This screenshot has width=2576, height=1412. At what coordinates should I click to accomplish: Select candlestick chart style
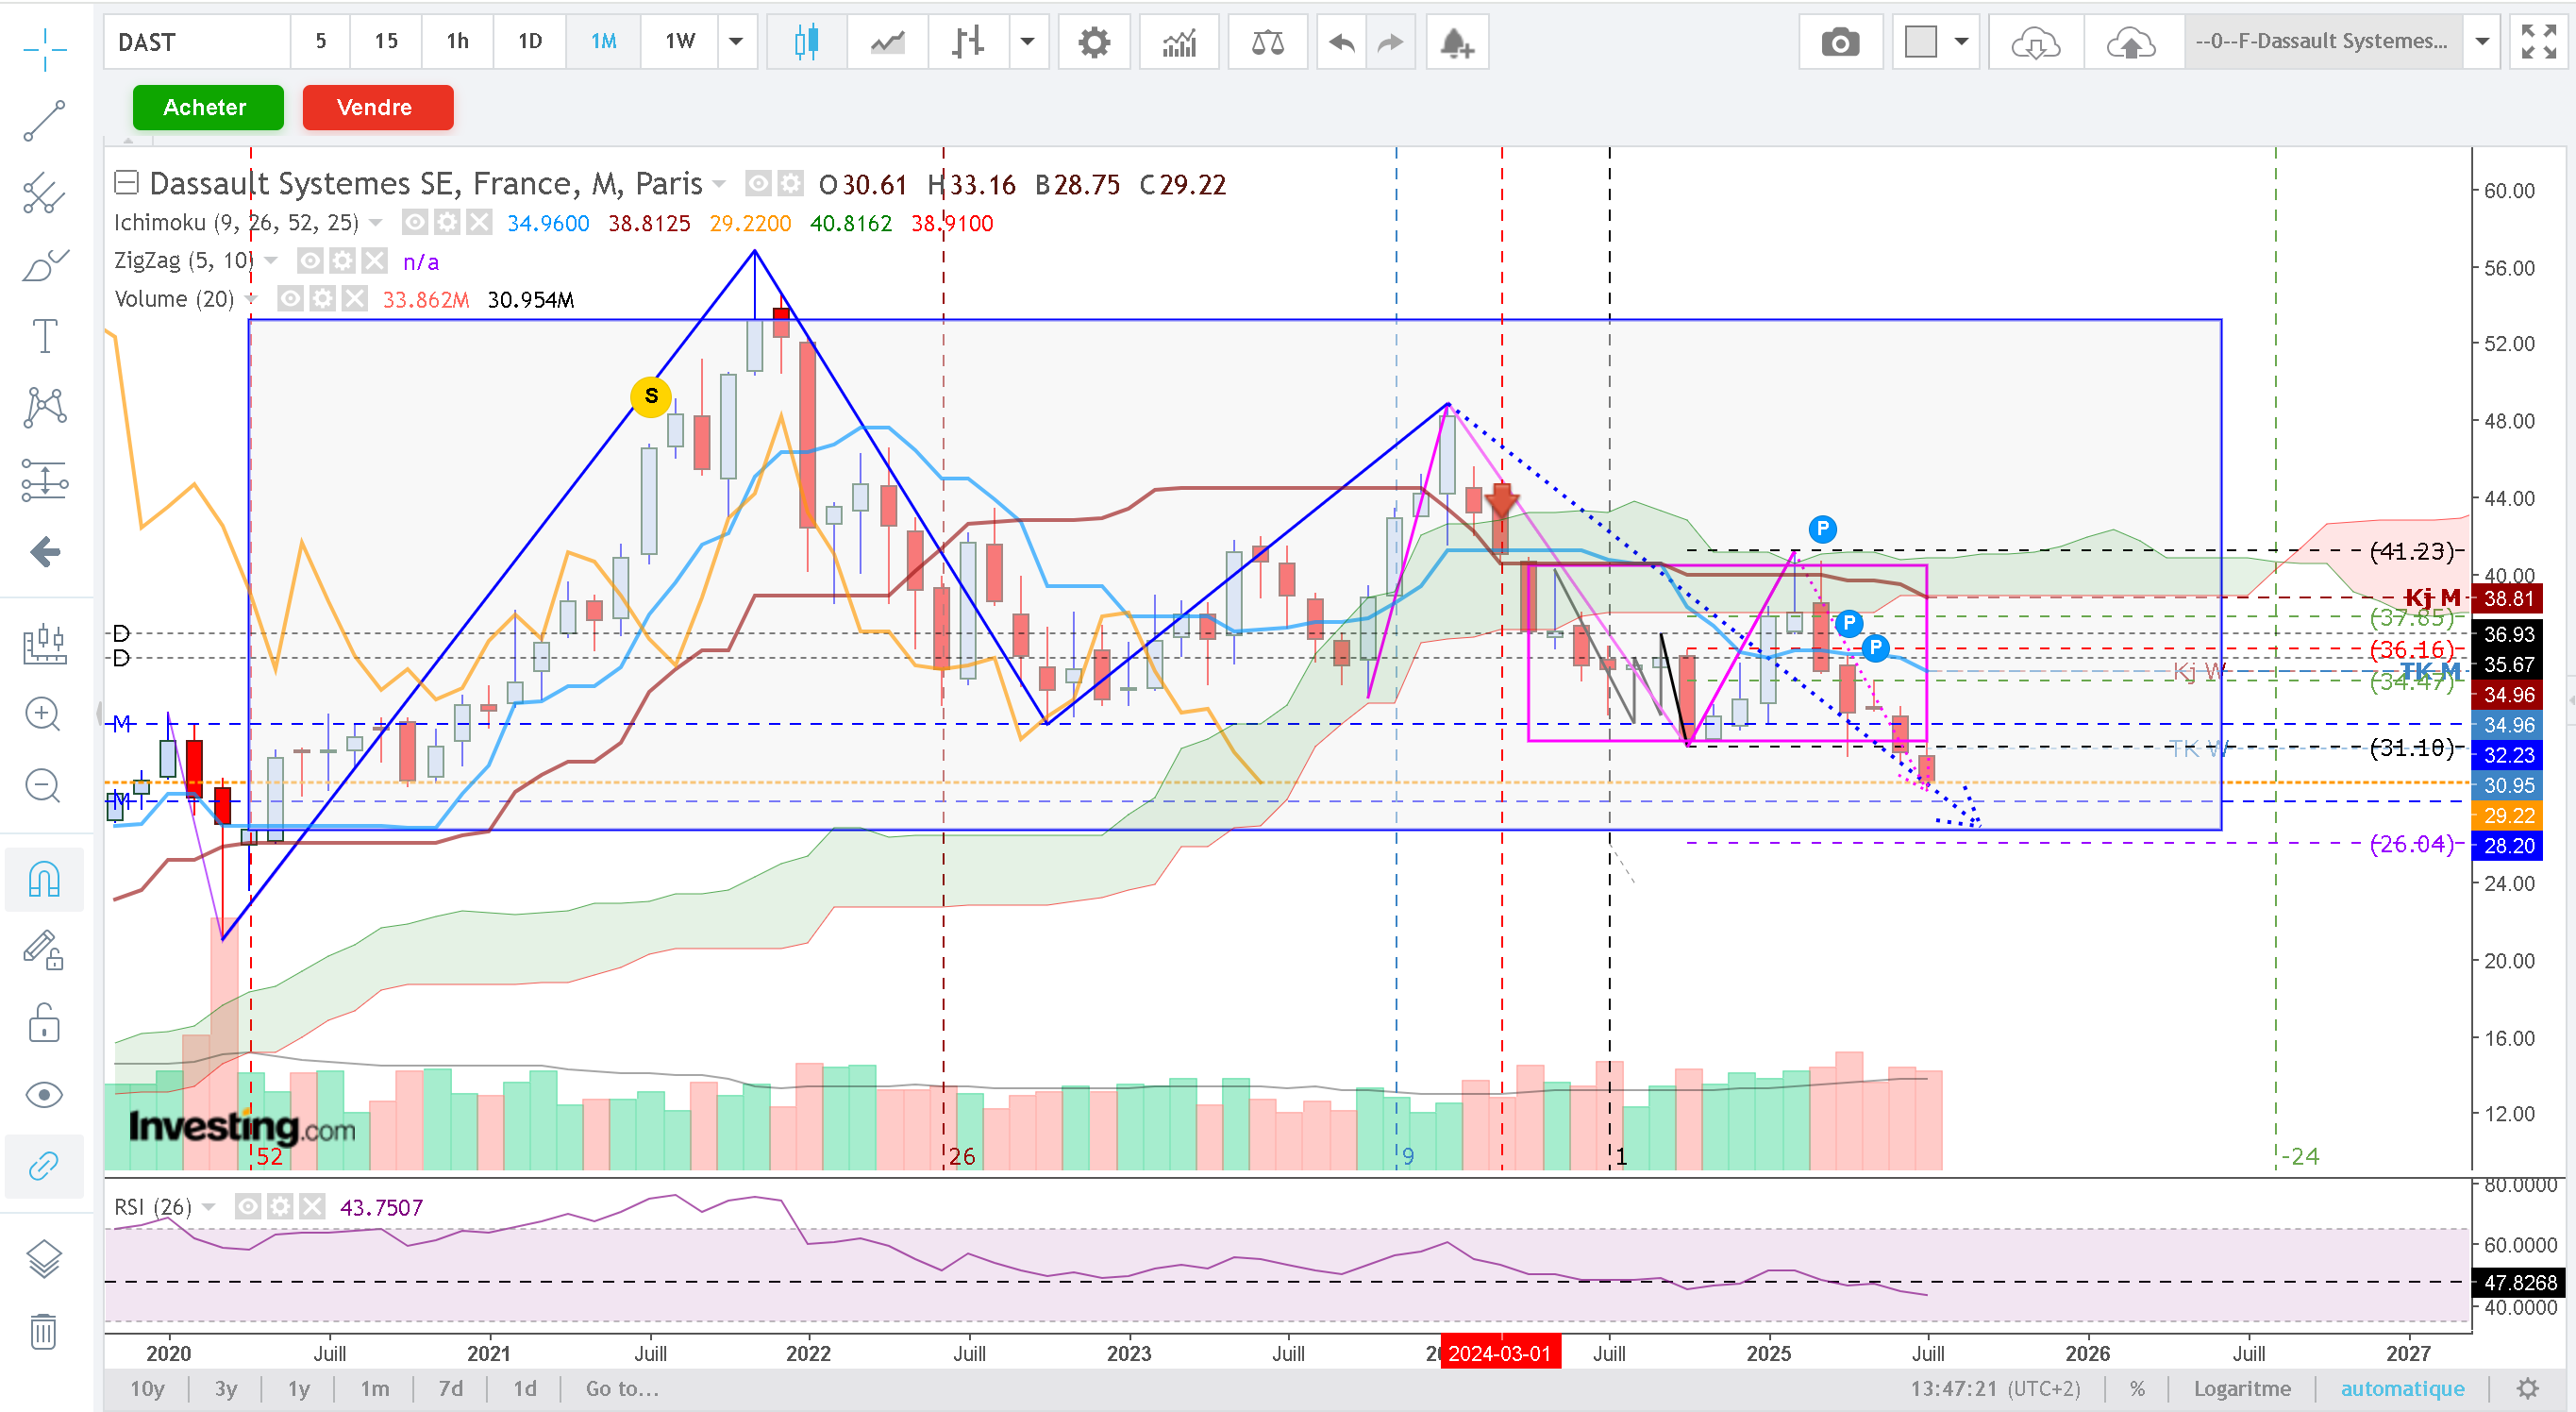(806, 42)
